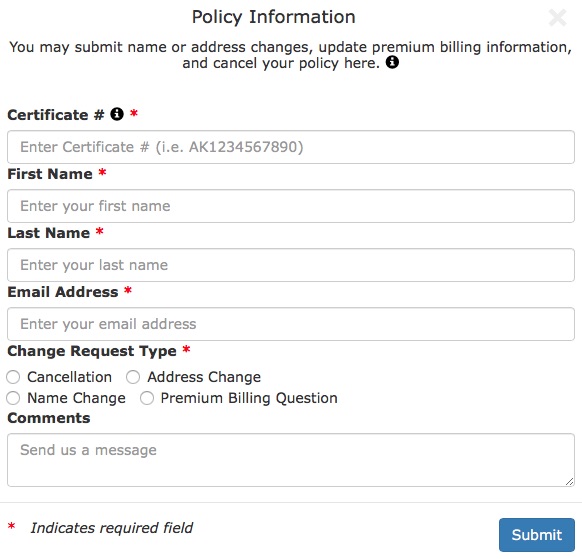
Task: Focus the Certificate # input field
Action: [x=291, y=147]
